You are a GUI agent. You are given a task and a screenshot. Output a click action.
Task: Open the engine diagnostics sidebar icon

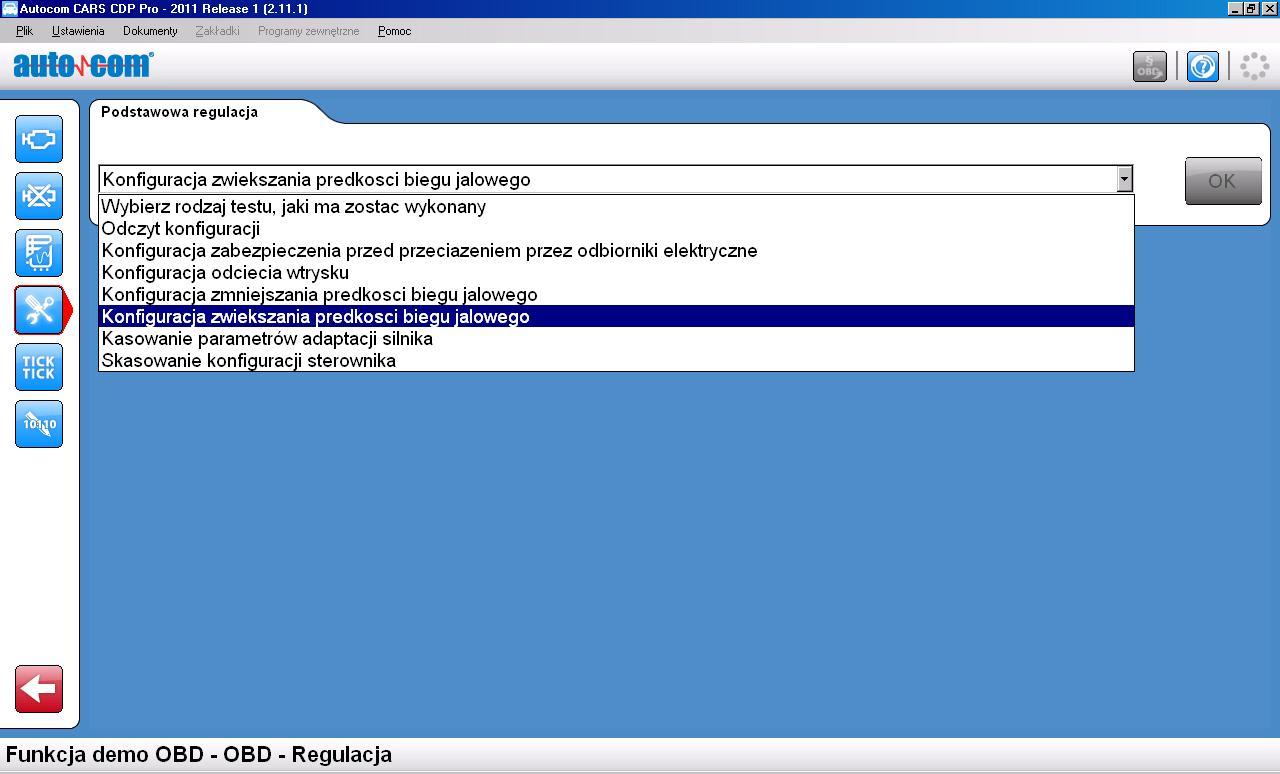39,139
